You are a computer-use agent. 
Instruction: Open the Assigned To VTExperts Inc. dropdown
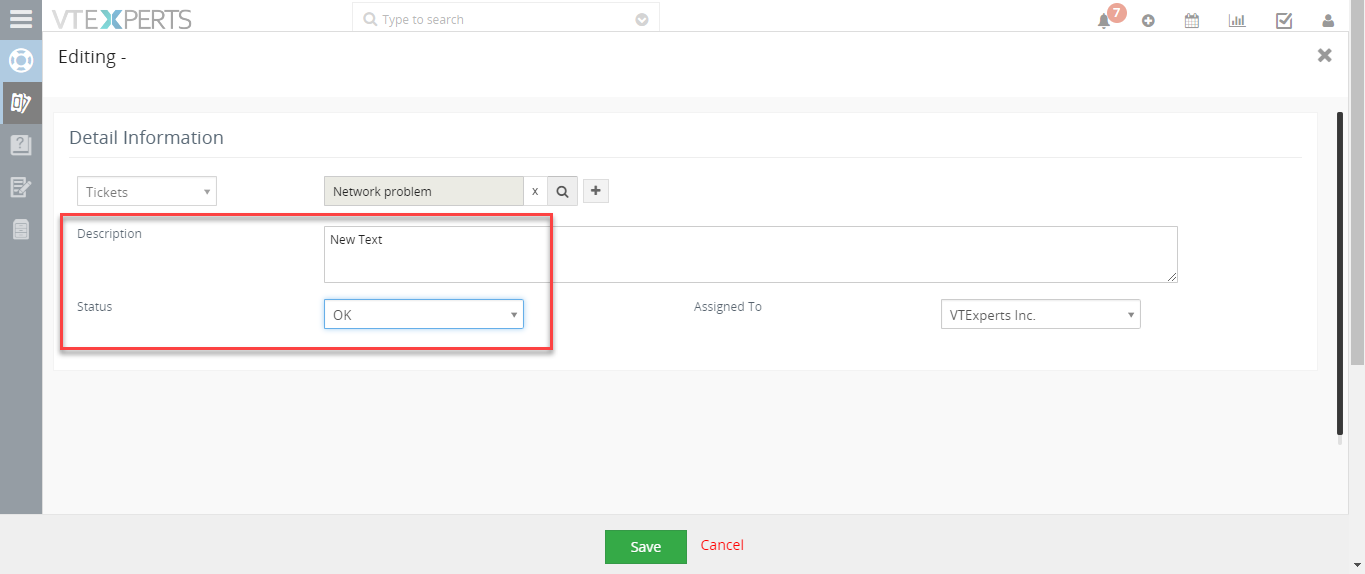[x=1041, y=314]
